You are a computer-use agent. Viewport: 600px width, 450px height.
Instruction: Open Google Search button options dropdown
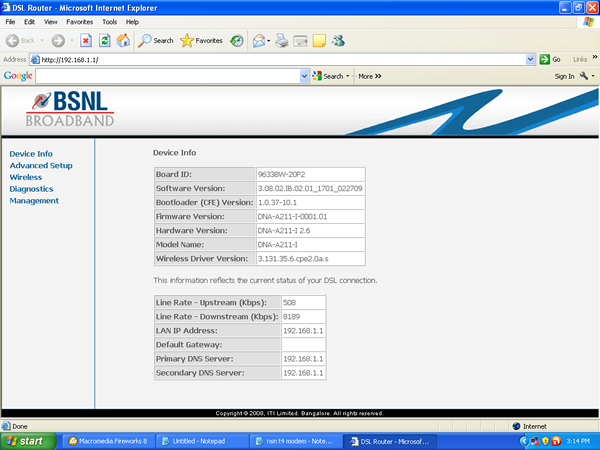pos(347,76)
